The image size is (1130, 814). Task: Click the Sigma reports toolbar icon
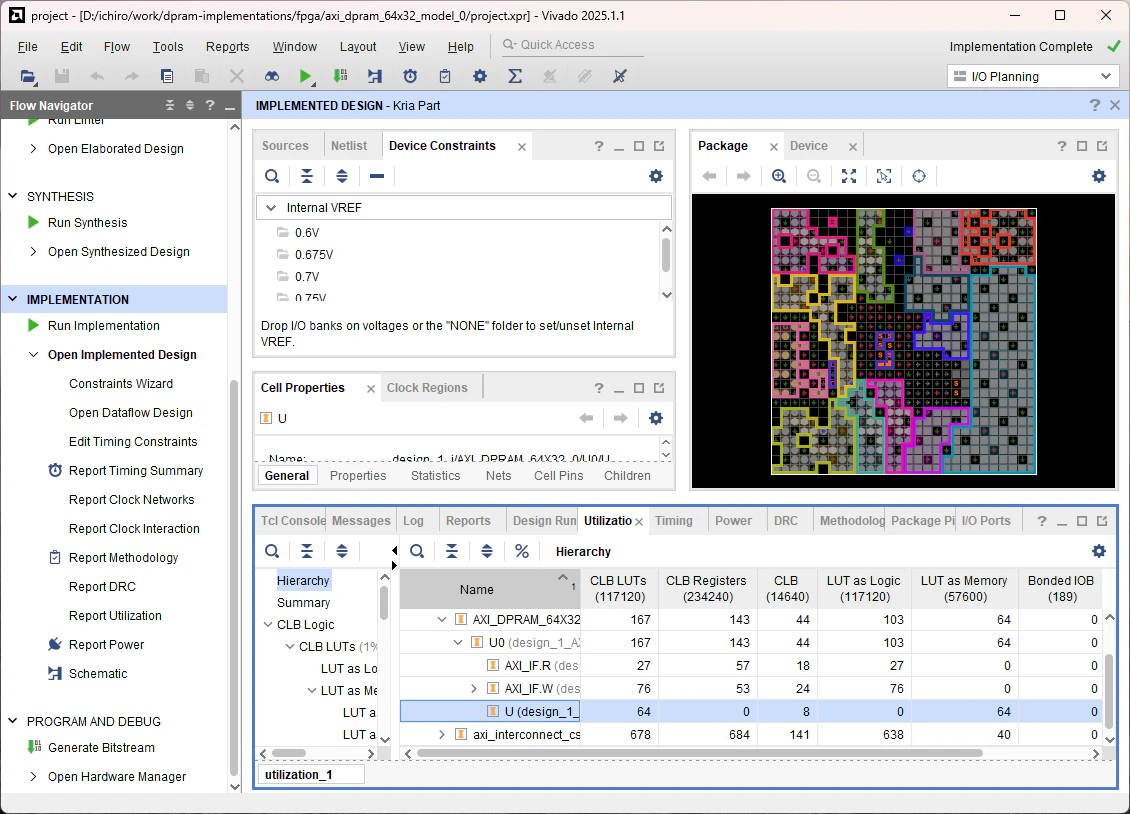tap(515, 76)
